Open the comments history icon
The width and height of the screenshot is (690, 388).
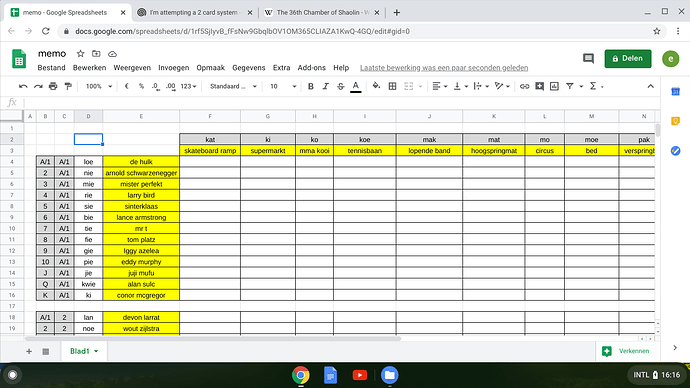tap(588, 59)
